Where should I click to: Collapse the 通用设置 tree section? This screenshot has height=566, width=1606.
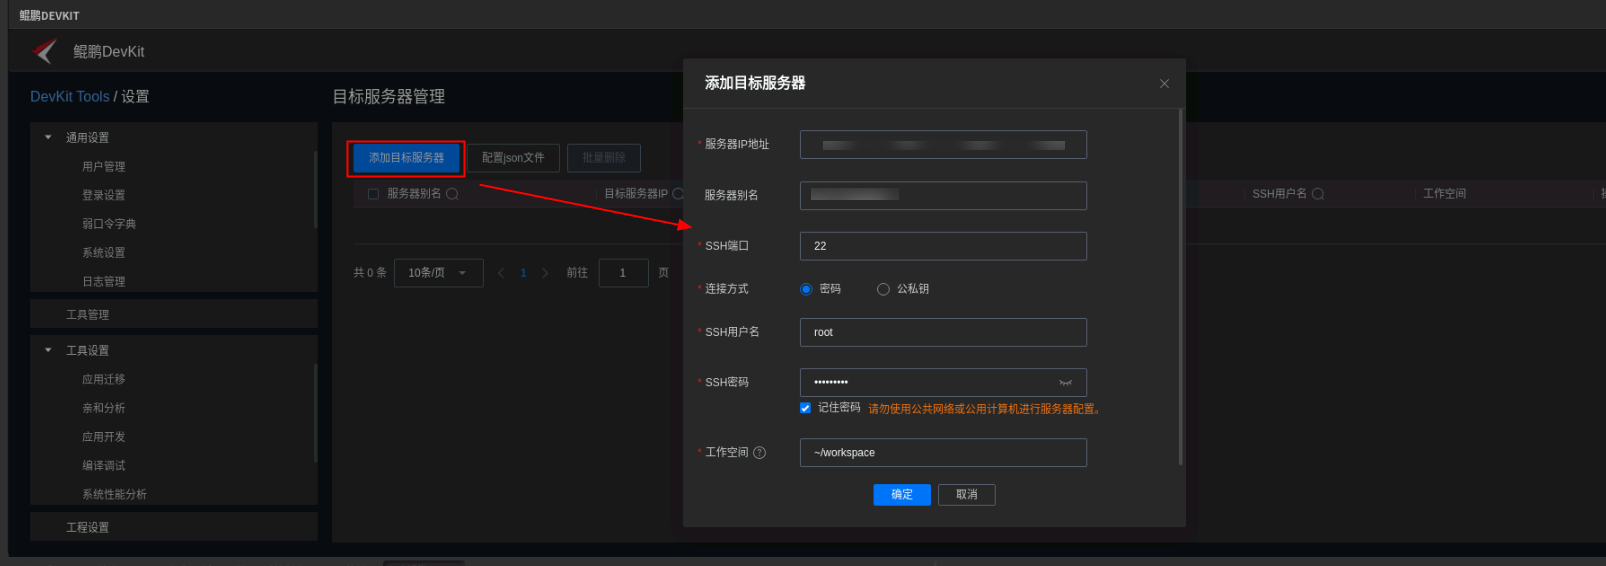(x=48, y=137)
